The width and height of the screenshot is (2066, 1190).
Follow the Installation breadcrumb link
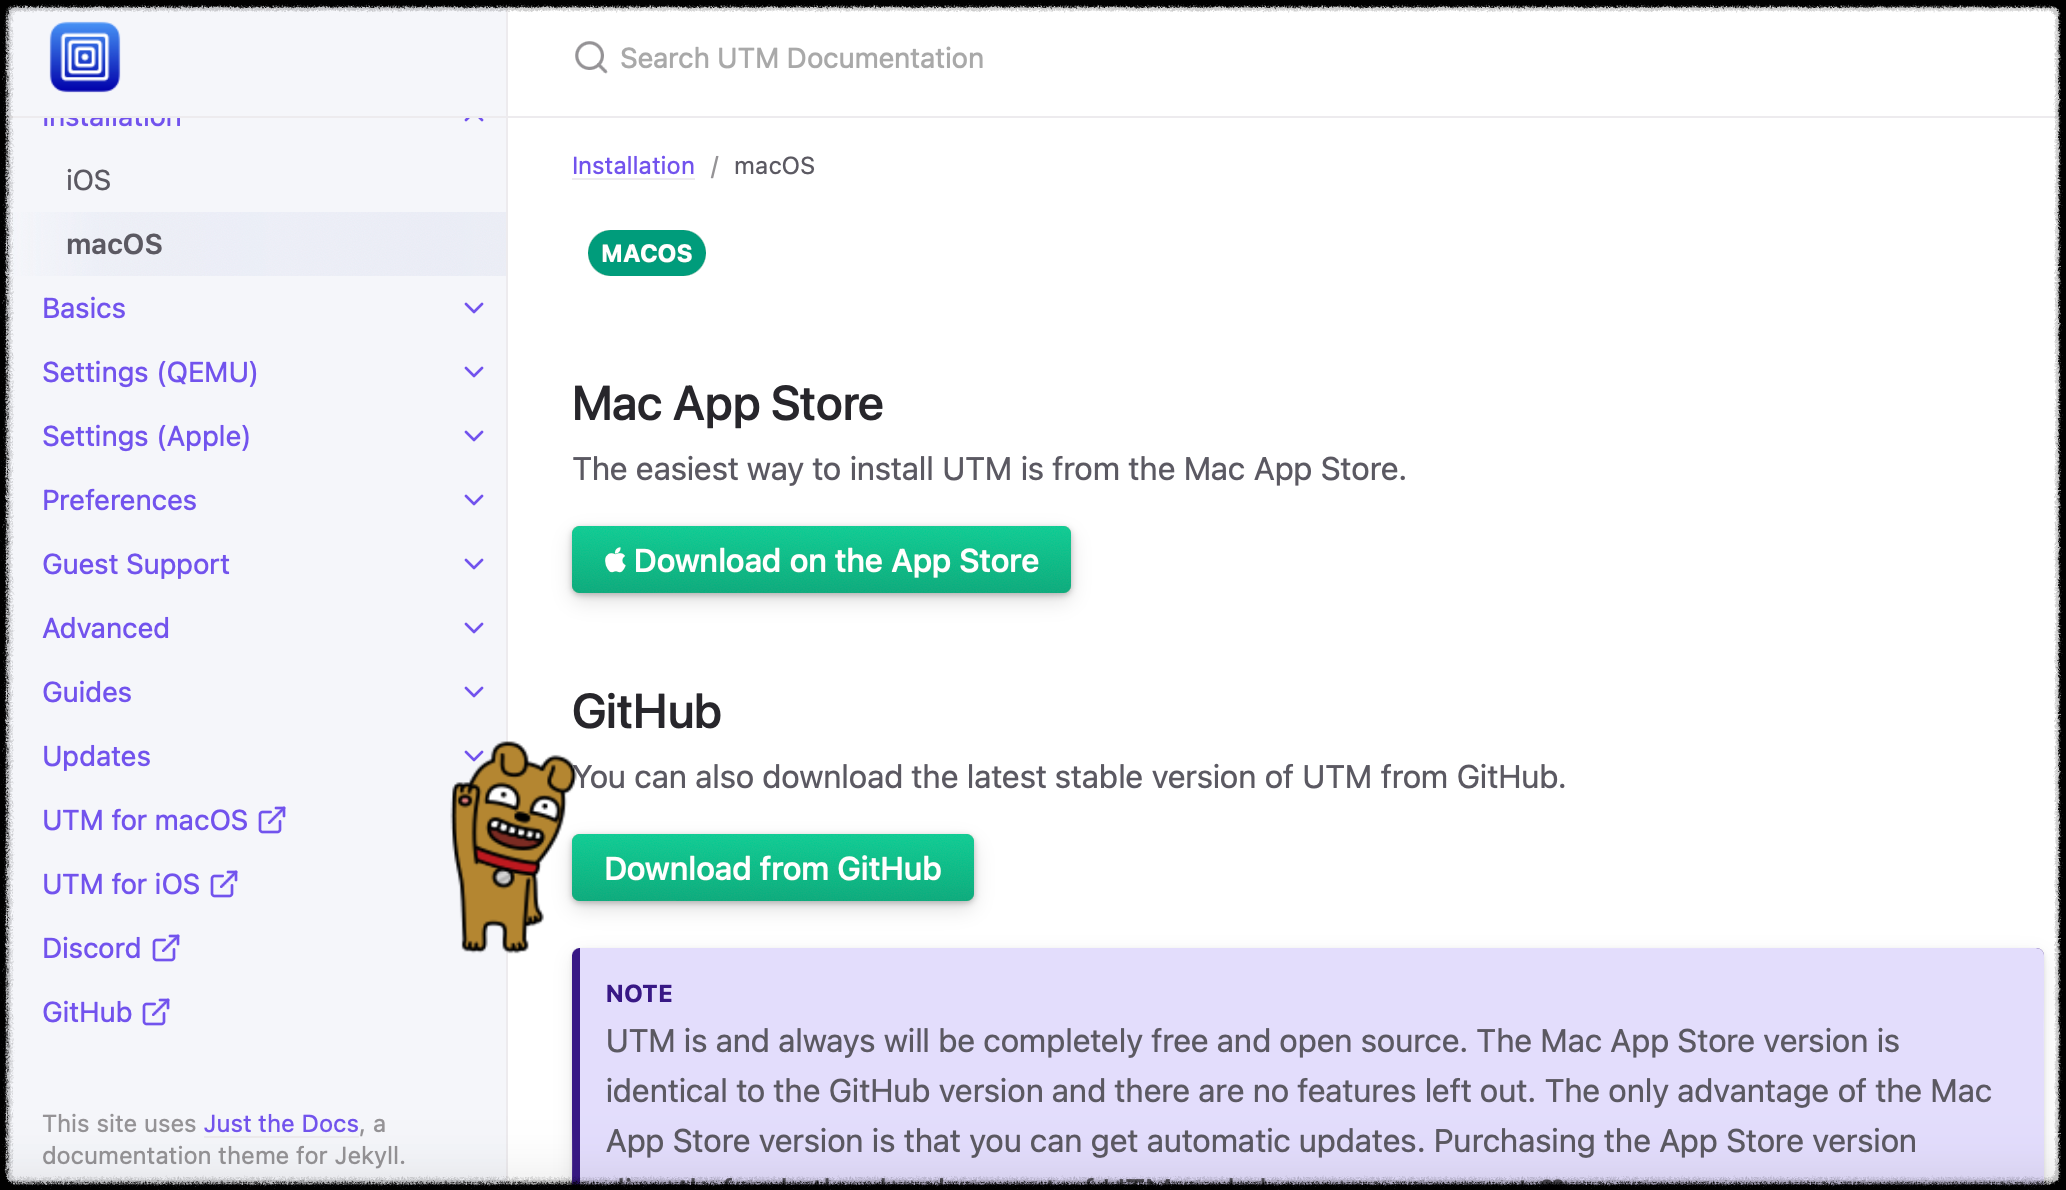point(632,166)
